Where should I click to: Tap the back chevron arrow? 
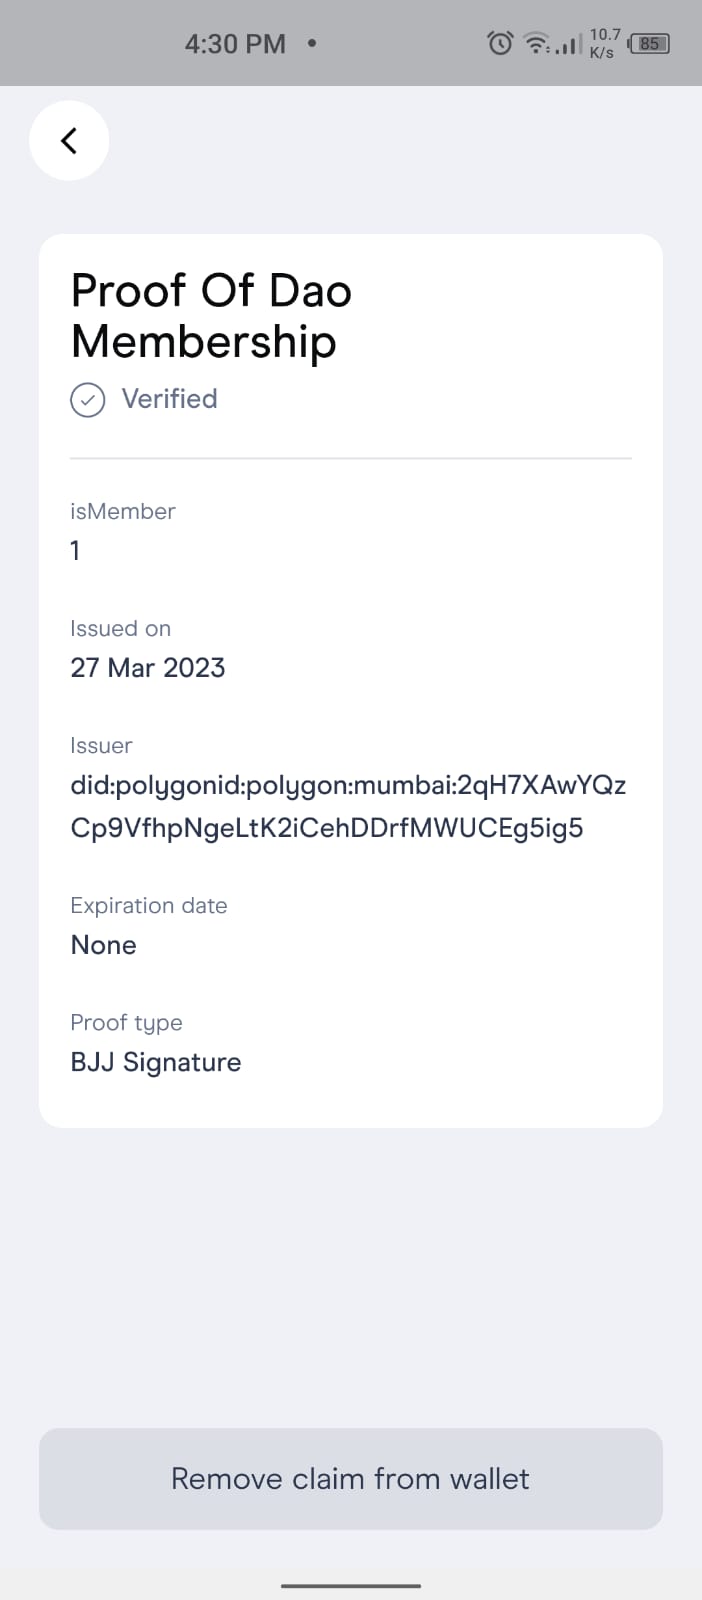[69, 140]
